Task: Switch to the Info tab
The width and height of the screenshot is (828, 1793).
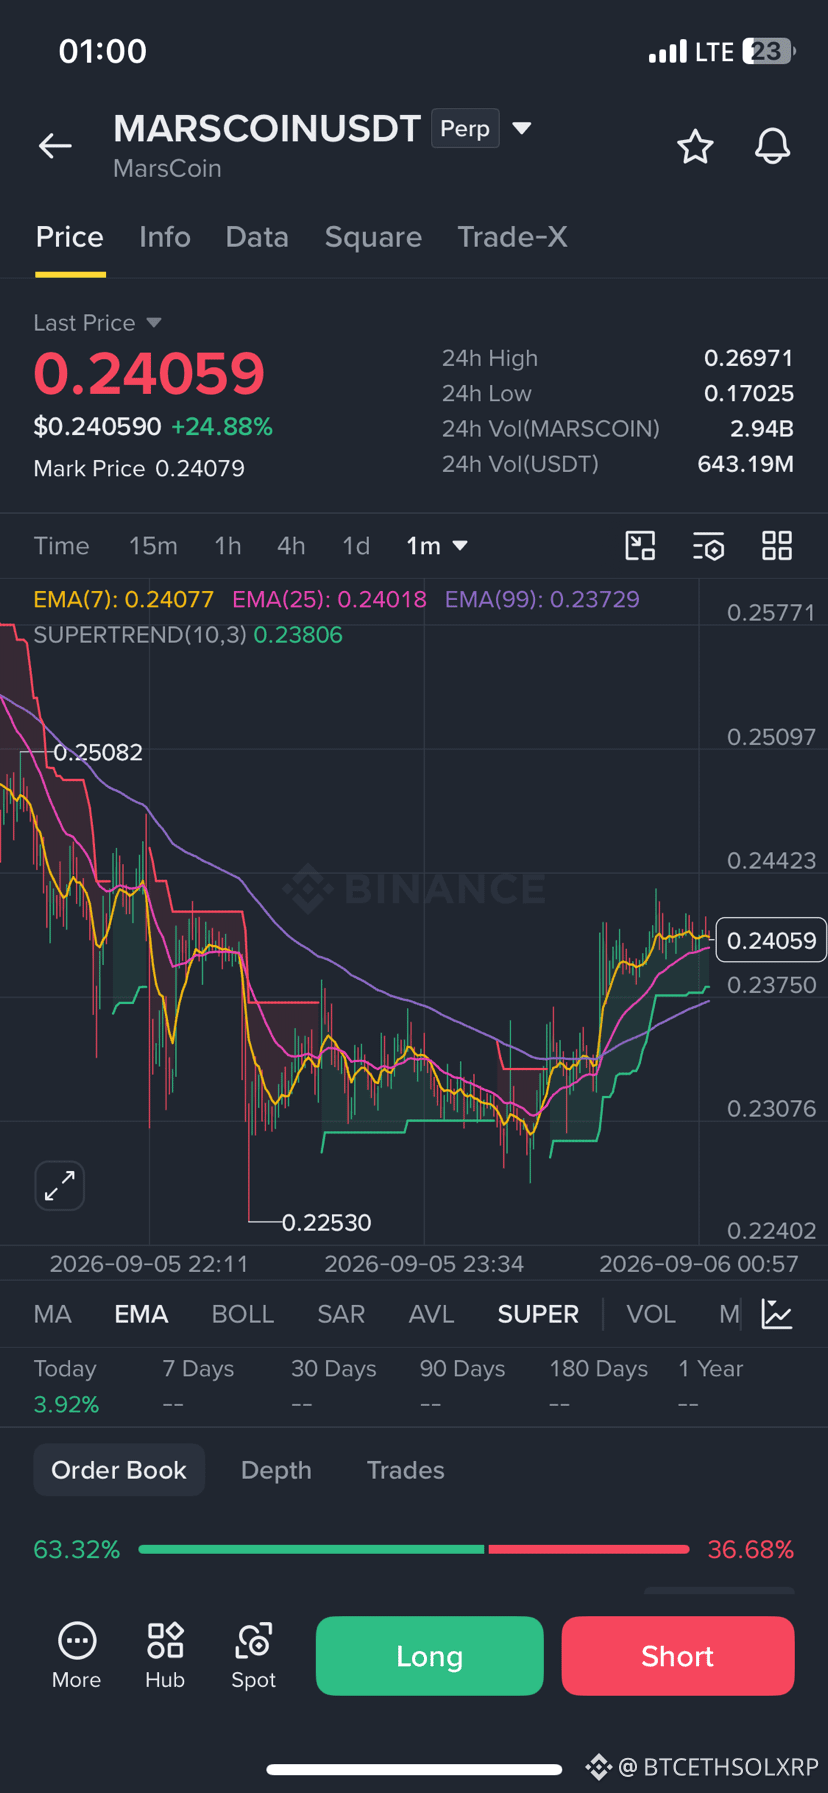Action: point(165,237)
